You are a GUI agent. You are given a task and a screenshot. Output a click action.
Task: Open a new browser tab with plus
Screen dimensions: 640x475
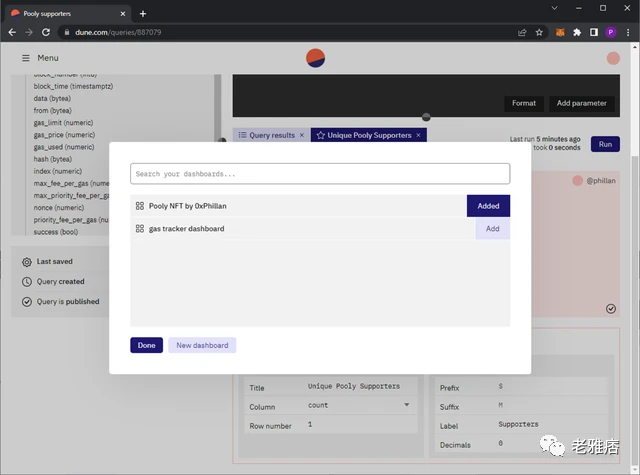pos(143,13)
